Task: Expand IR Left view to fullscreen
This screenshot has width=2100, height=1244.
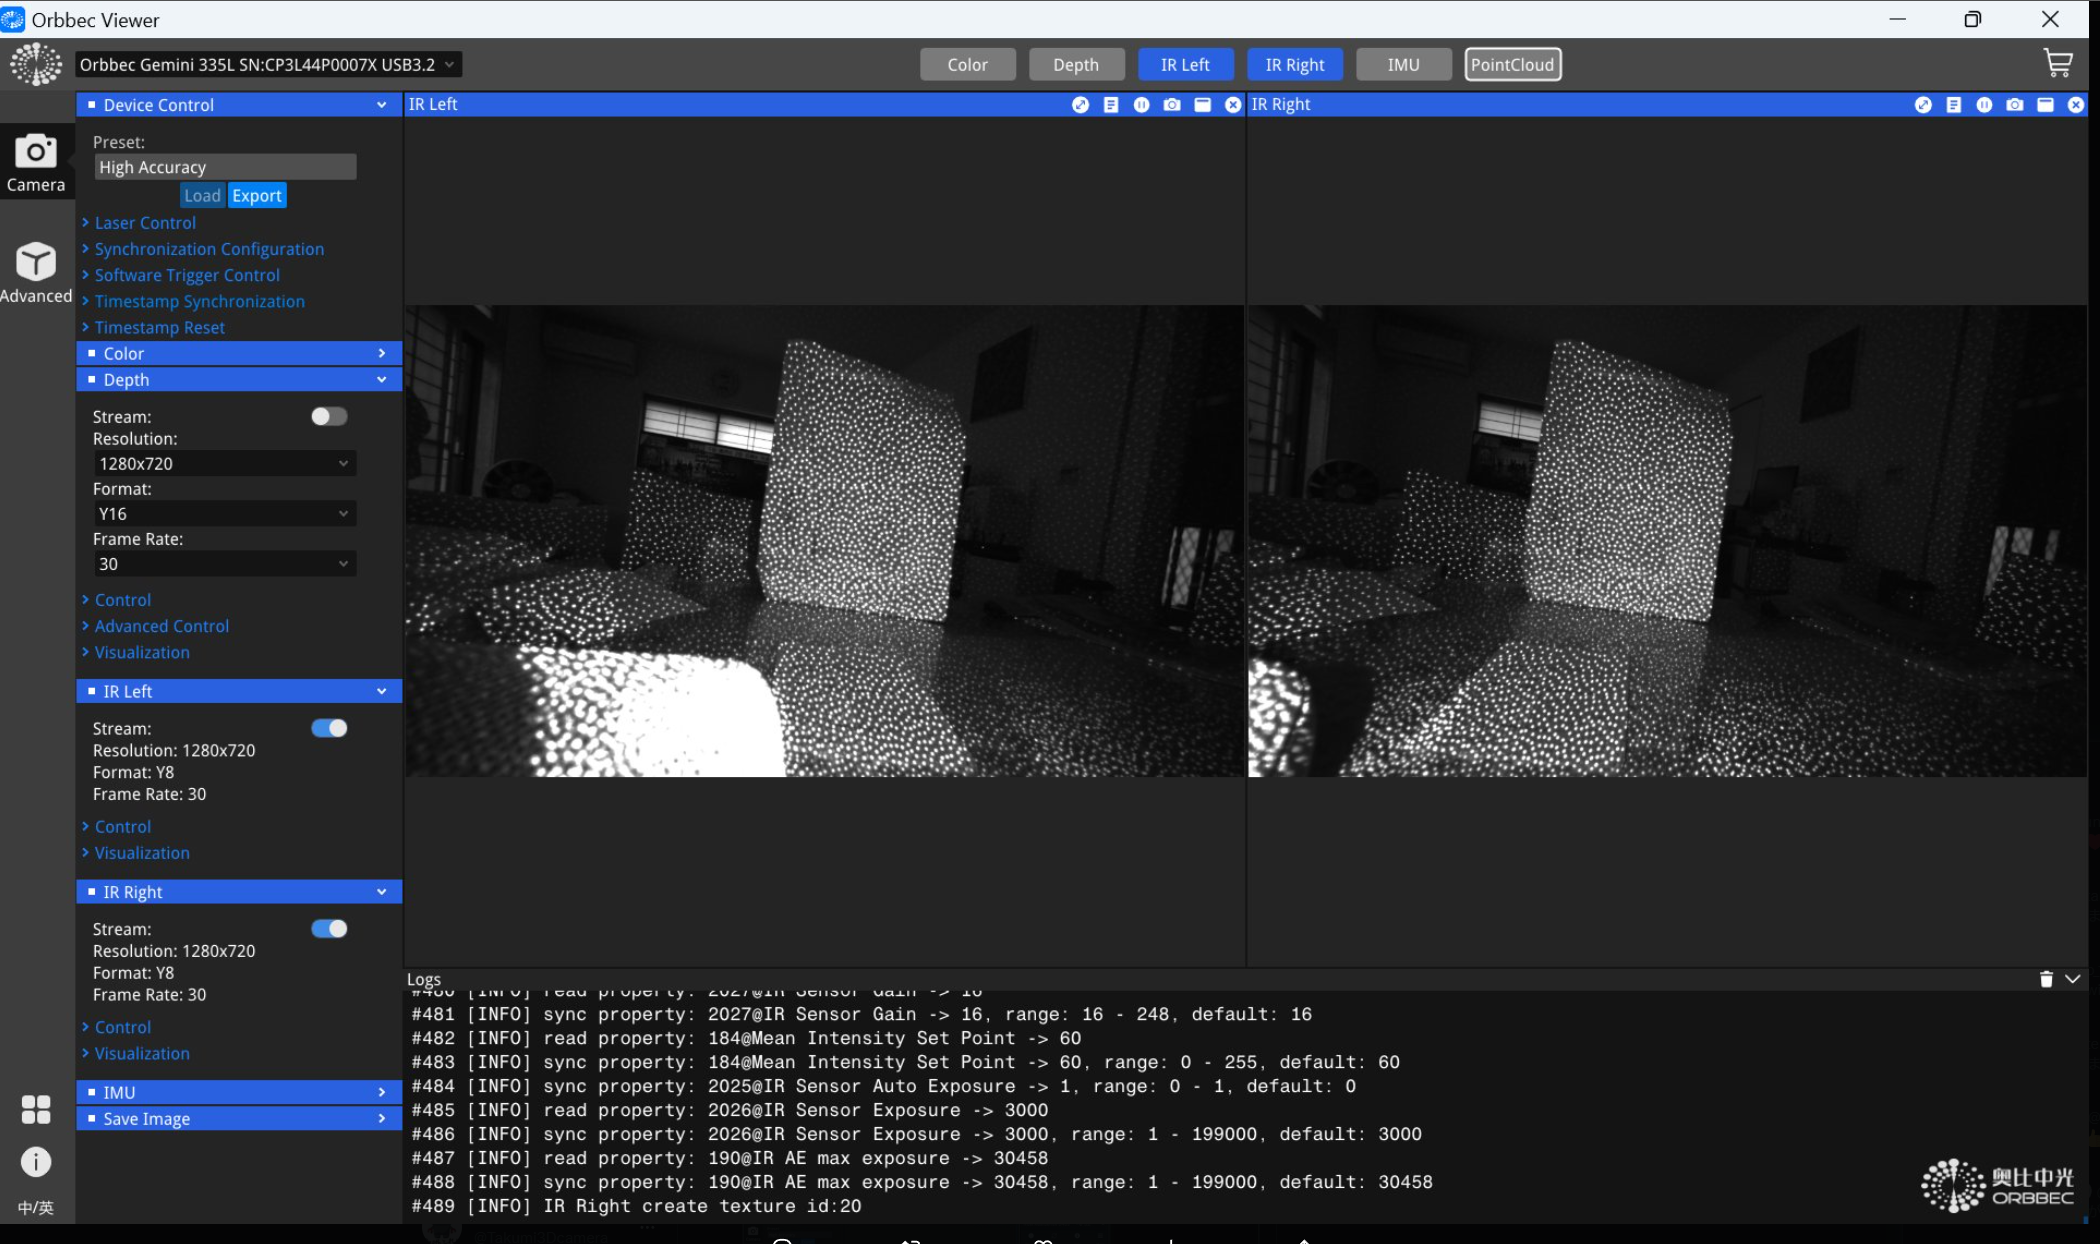Action: click(x=1080, y=105)
